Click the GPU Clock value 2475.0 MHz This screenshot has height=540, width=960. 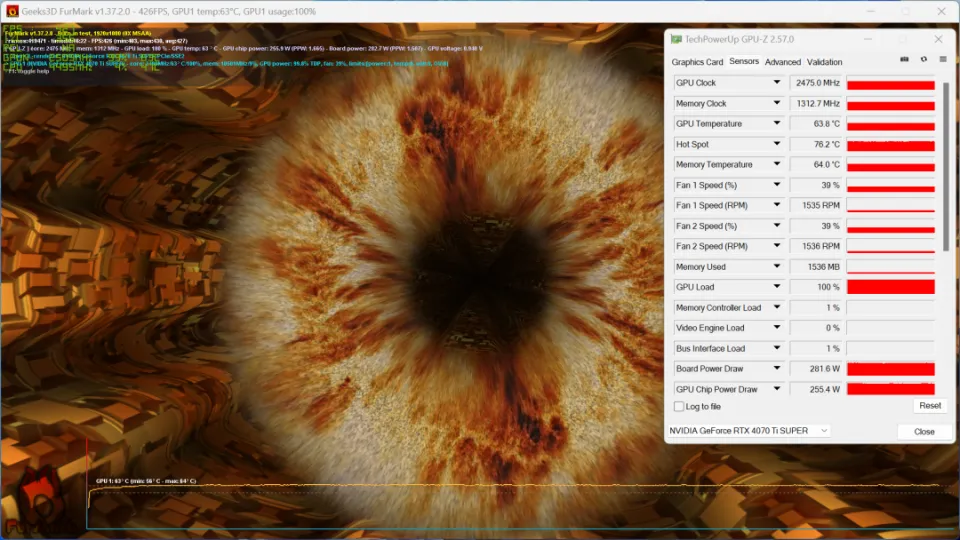coord(817,83)
